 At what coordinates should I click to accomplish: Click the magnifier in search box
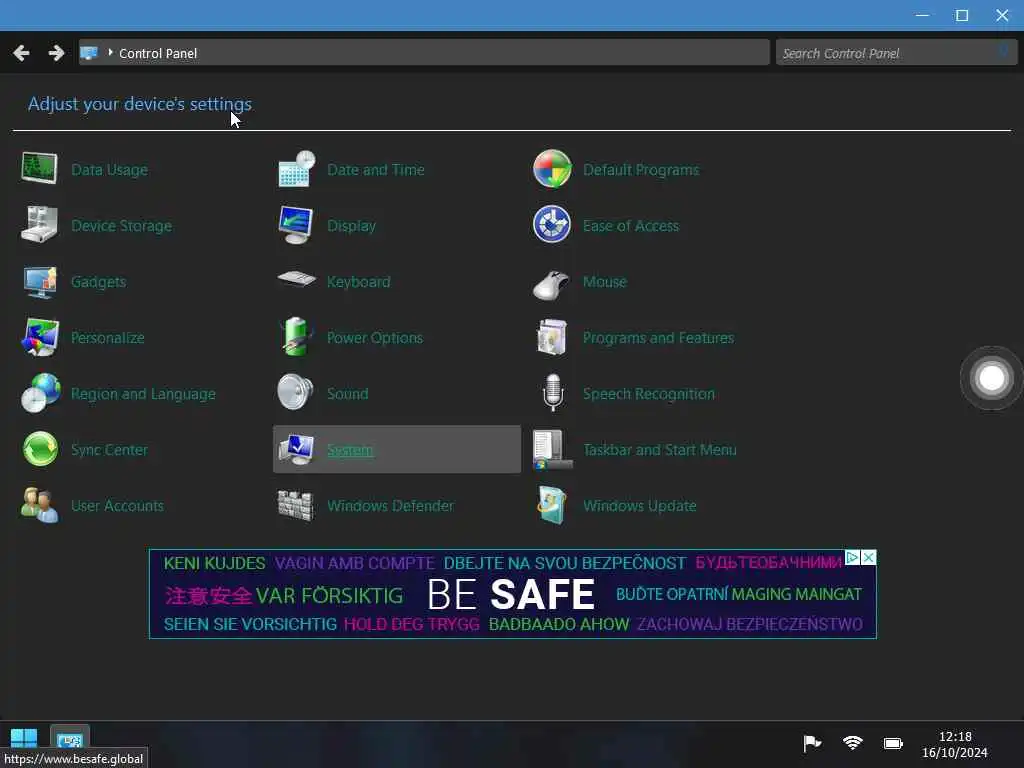tap(1004, 52)
